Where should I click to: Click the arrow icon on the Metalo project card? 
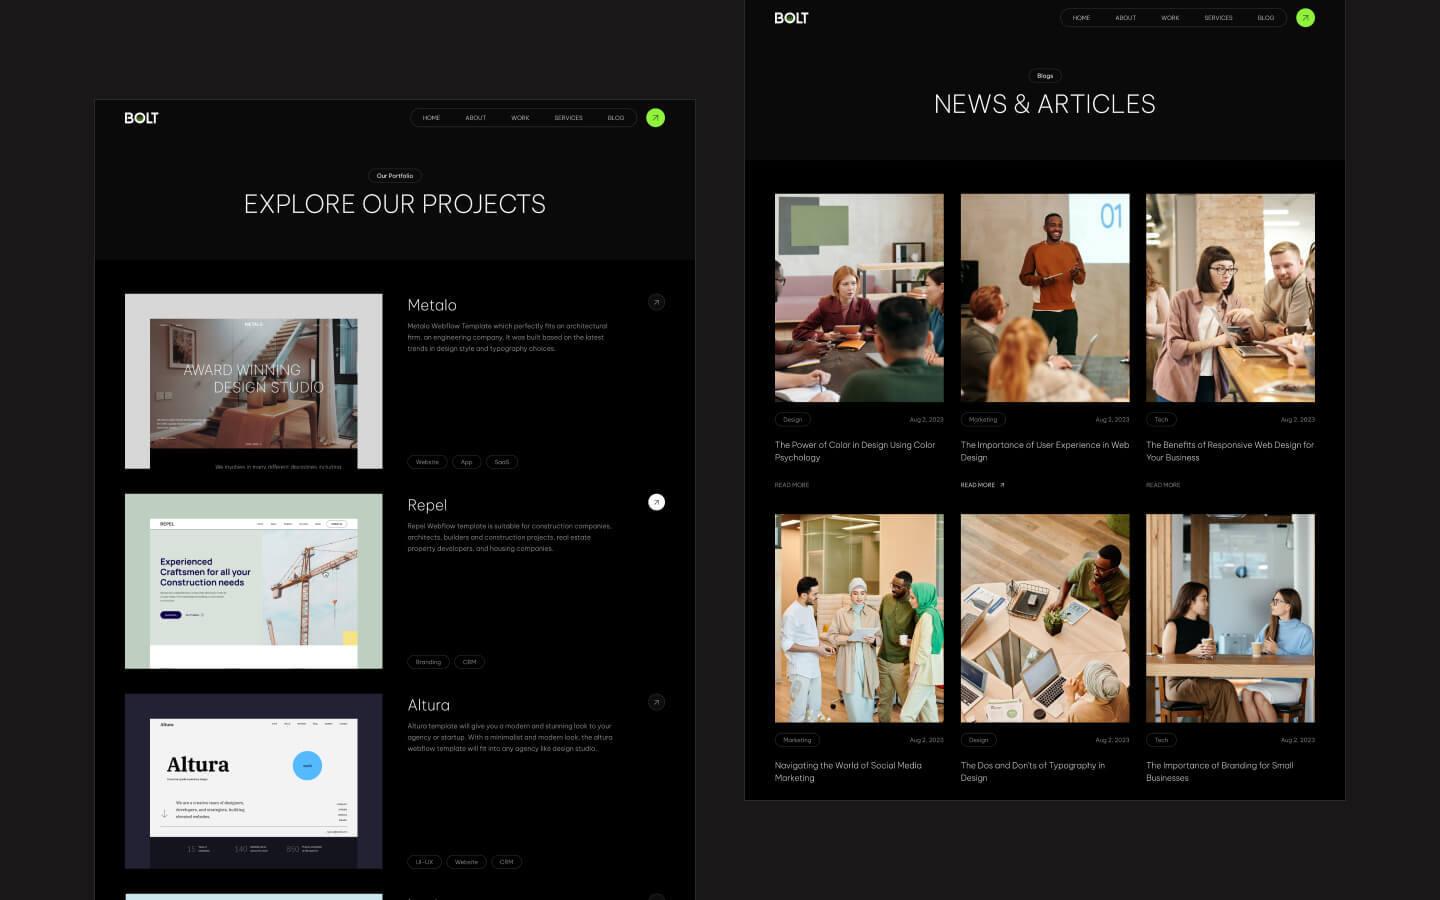coord(656,302)
